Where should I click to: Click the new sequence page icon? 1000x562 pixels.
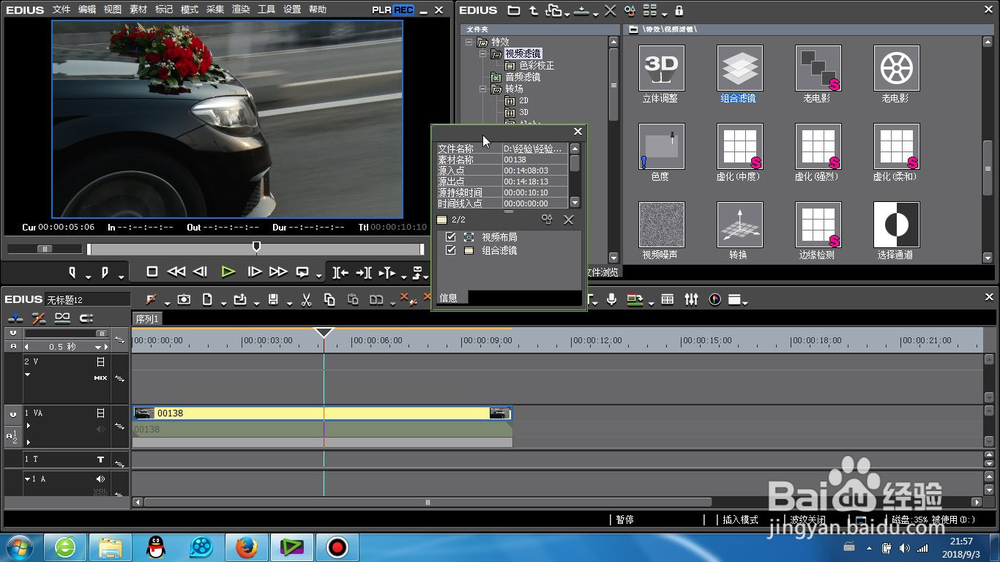207,299
